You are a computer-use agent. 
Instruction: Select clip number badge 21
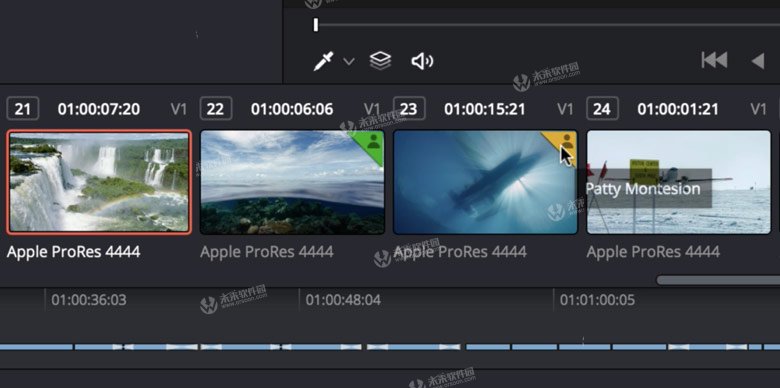point(23,109)
